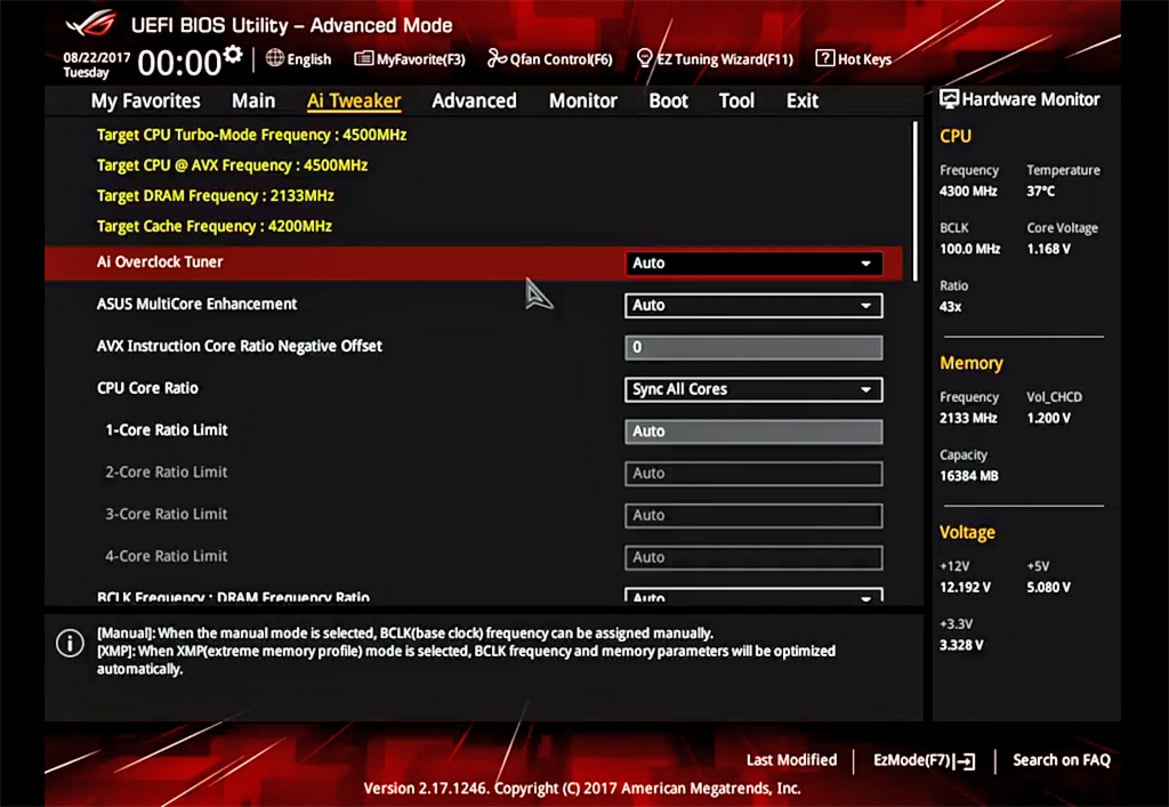Click CPU frequency value 4300 MHz

click(x=968, y=192)
